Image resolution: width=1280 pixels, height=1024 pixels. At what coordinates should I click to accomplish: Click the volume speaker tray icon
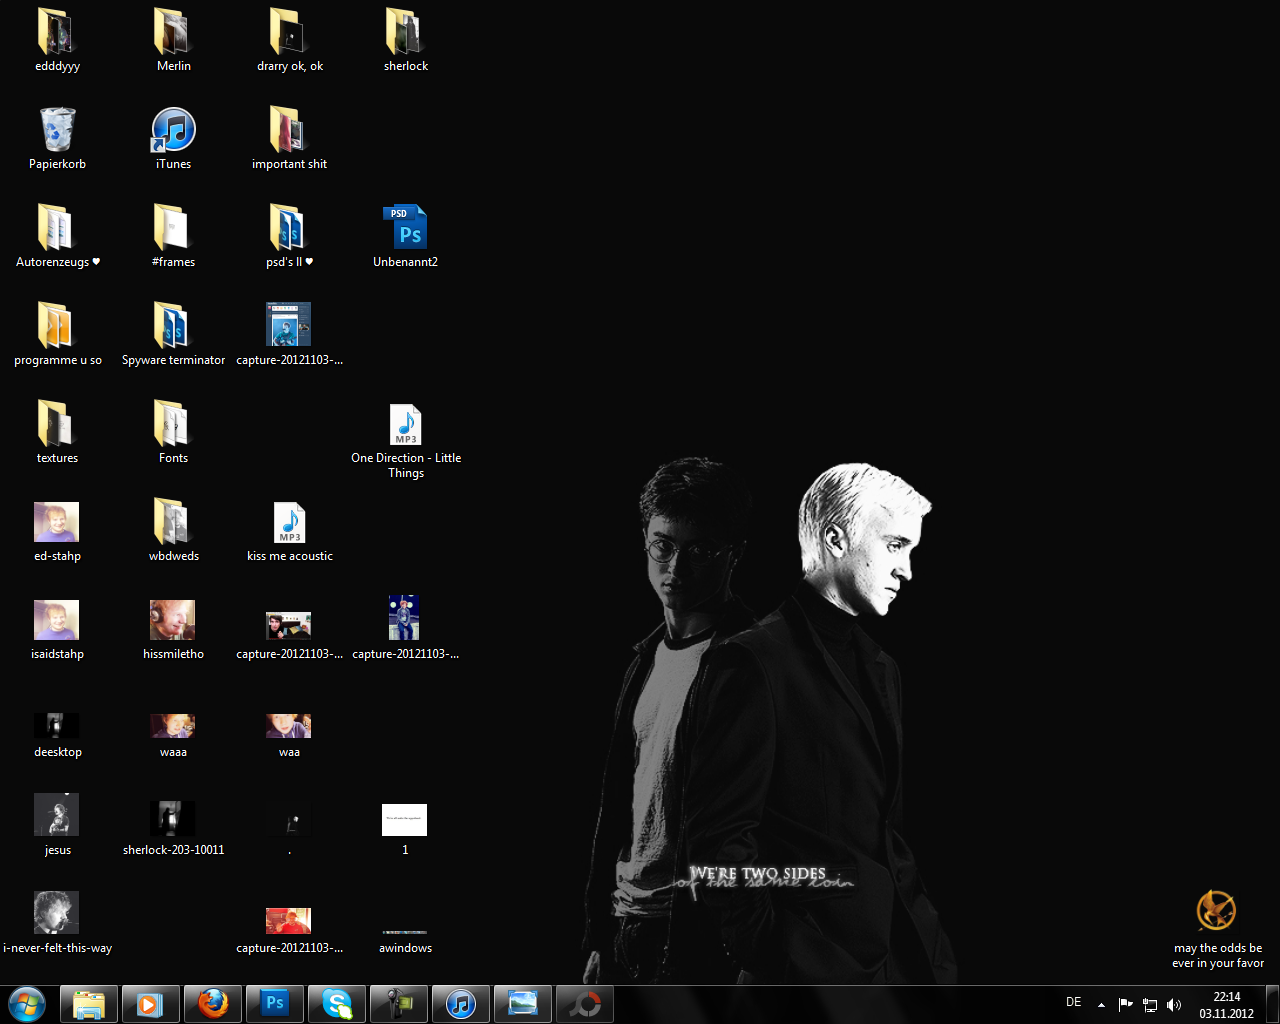(x=1174, y=1005)
